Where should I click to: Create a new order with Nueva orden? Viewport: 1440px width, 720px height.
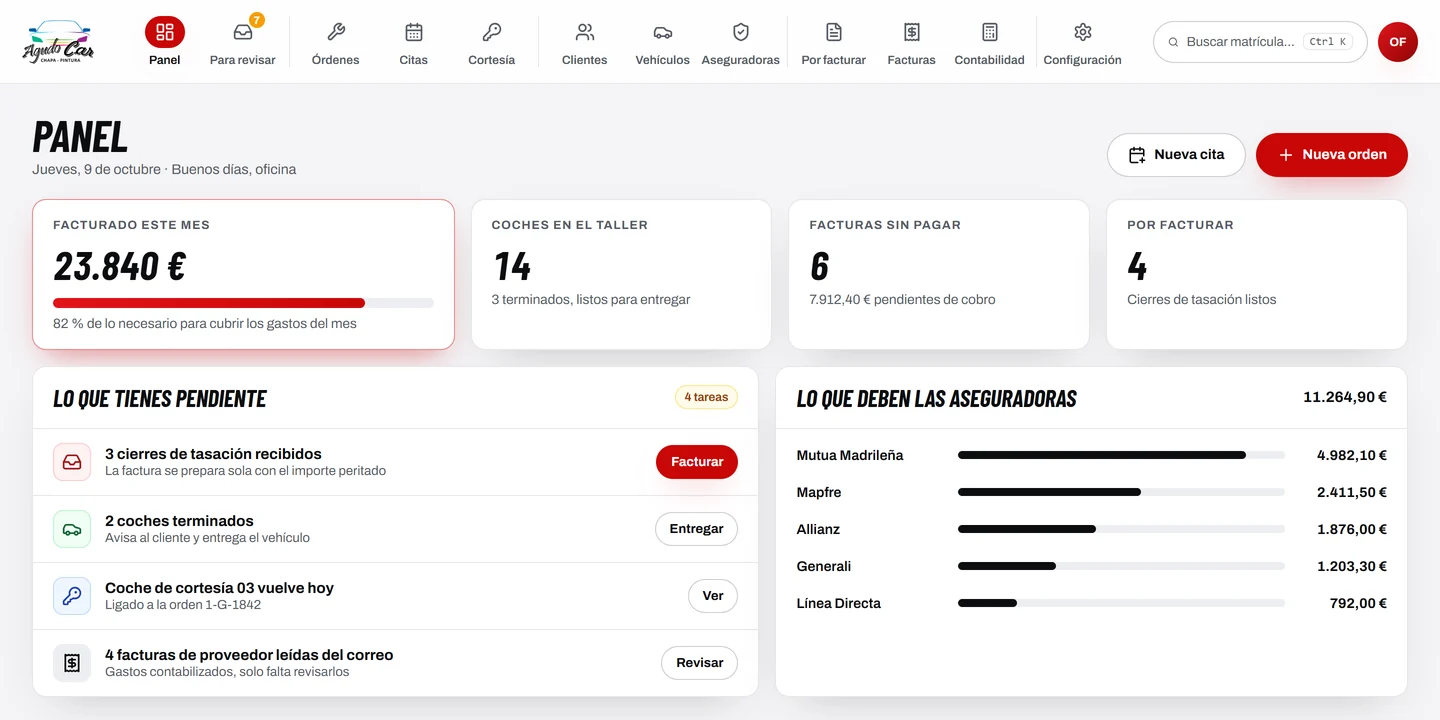point(1332,155)
